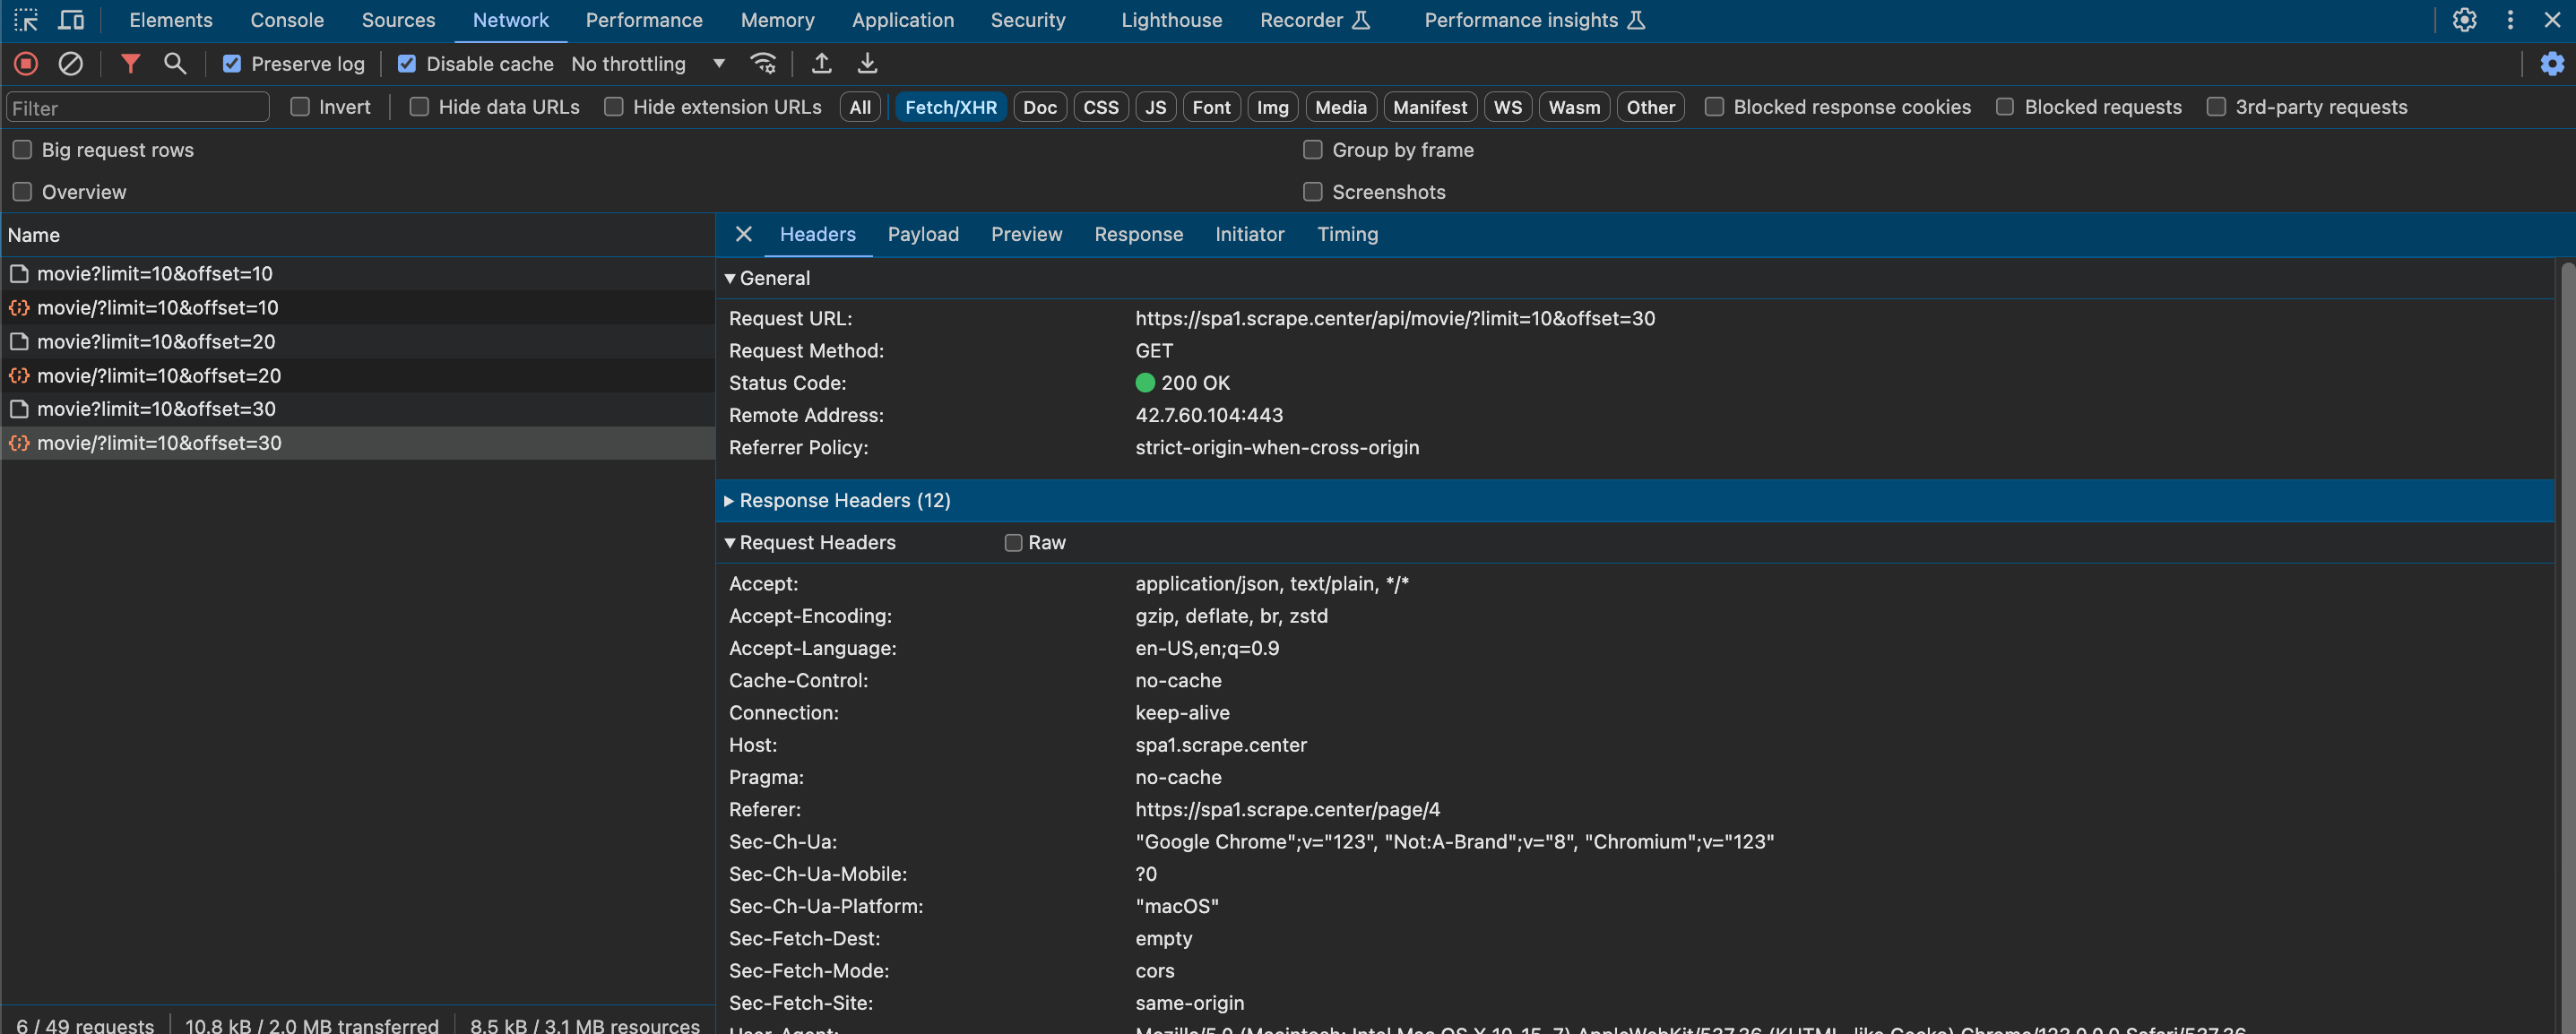
Task: Select the All request type filter
Action: (x=860, y=107)
